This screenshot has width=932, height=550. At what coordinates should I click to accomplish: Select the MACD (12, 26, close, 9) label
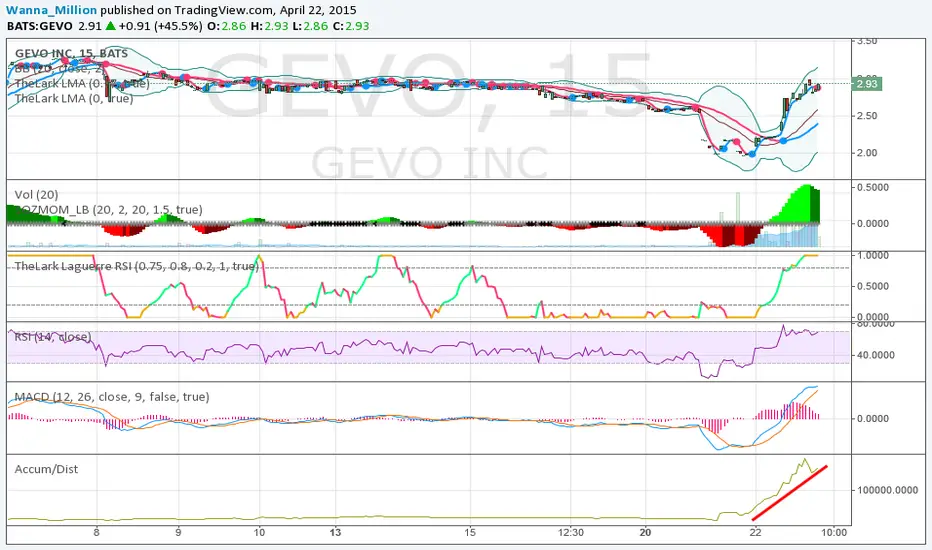[x=112, y=397]
